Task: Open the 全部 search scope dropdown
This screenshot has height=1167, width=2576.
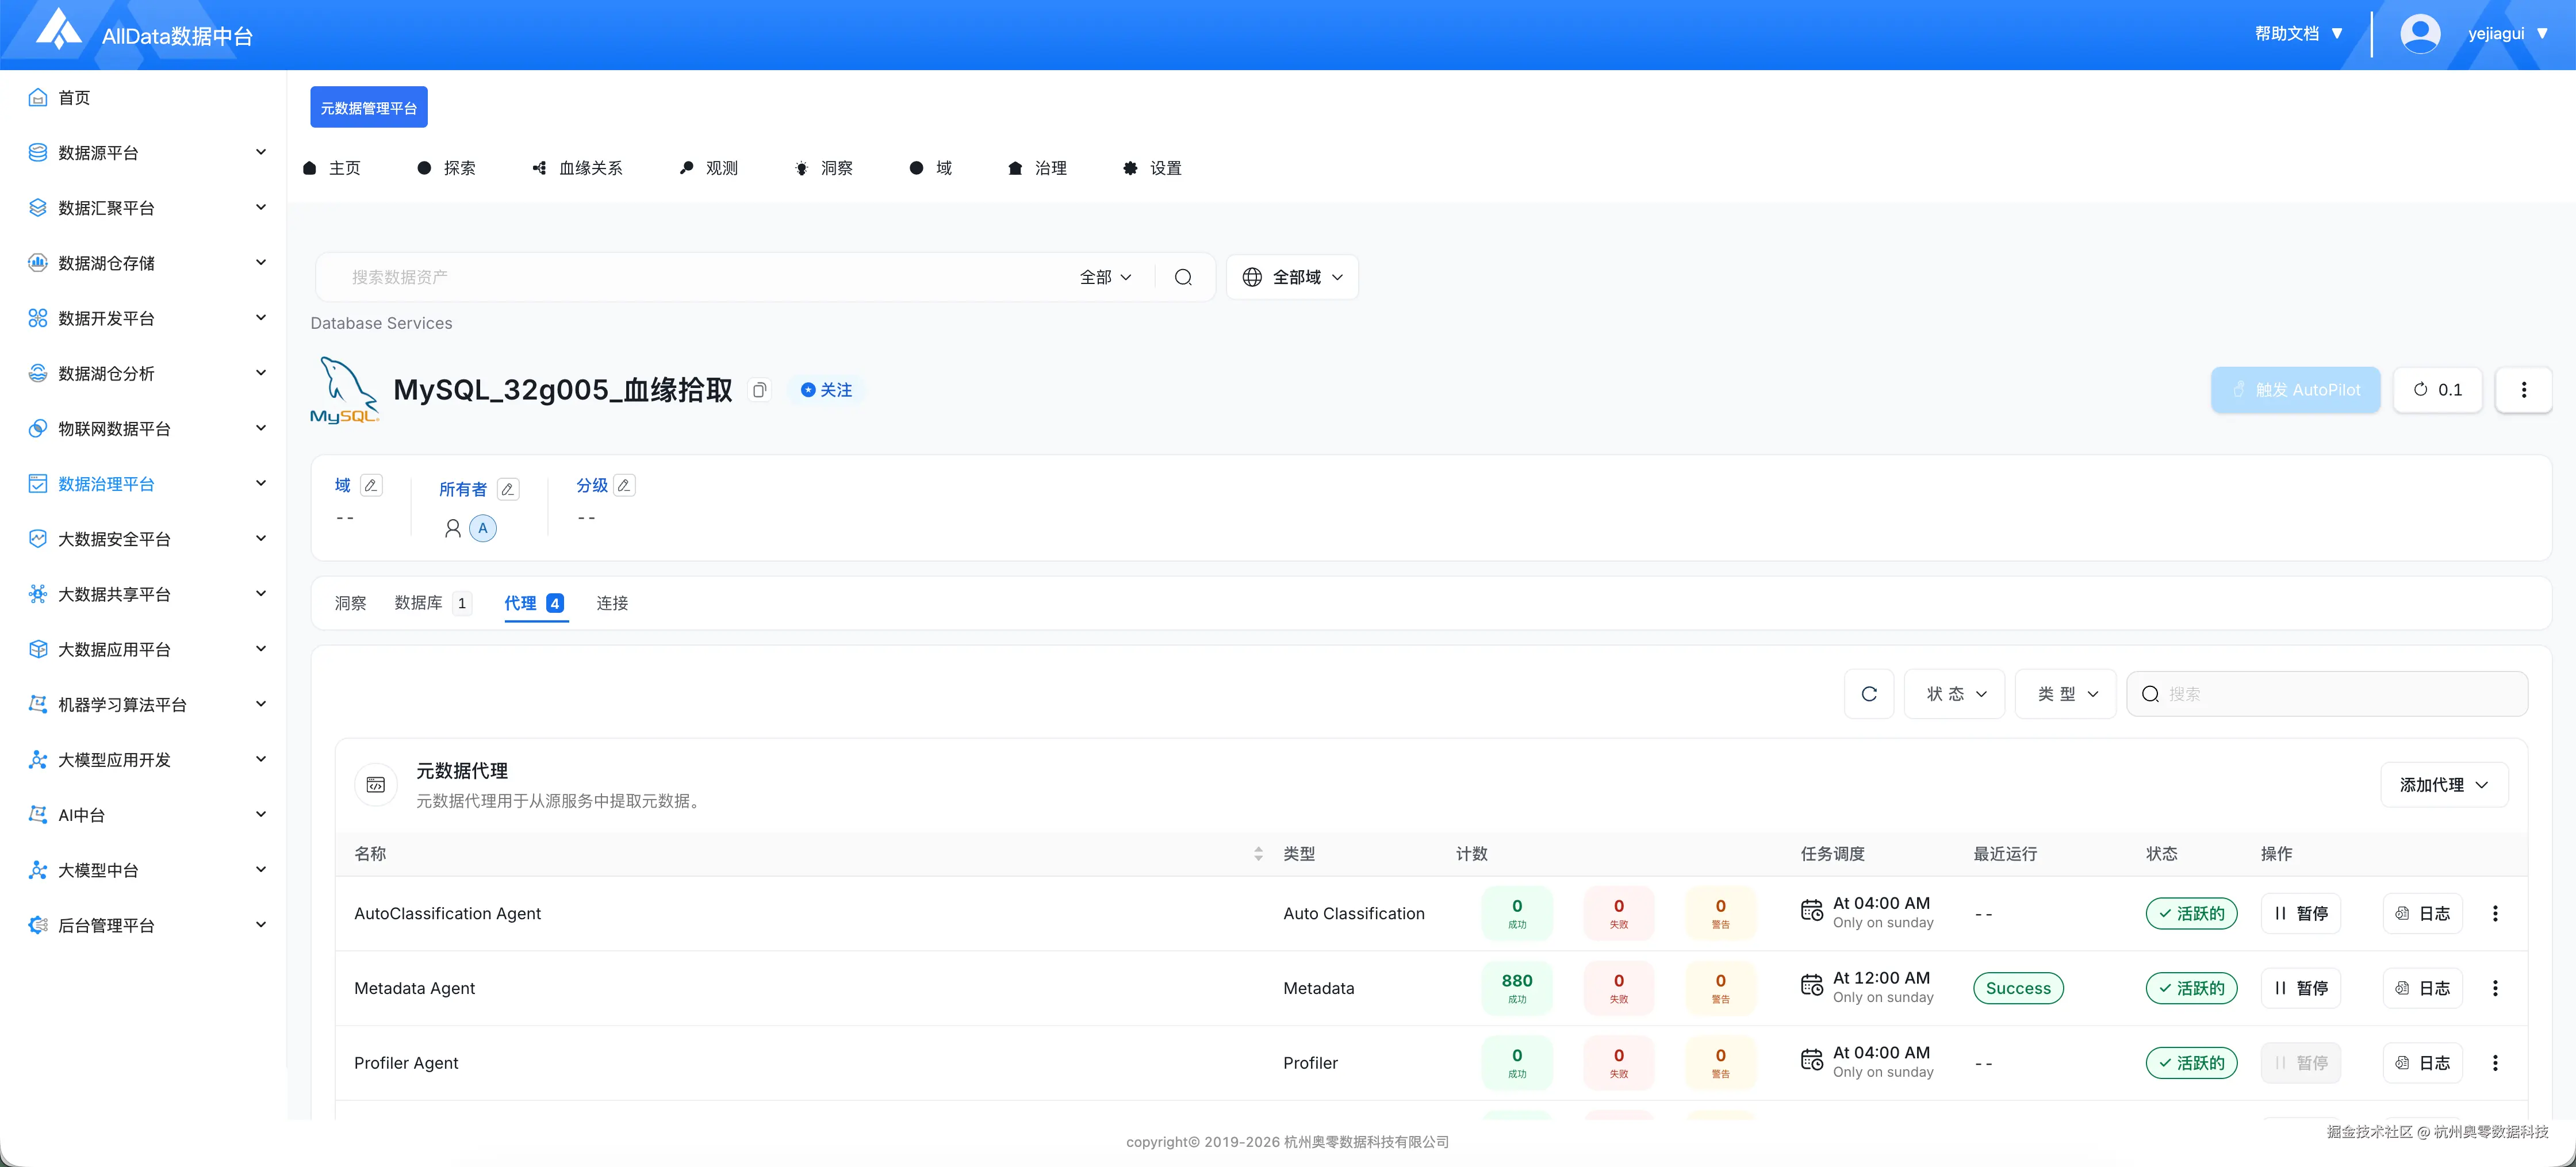Action: click(1105, 277)
